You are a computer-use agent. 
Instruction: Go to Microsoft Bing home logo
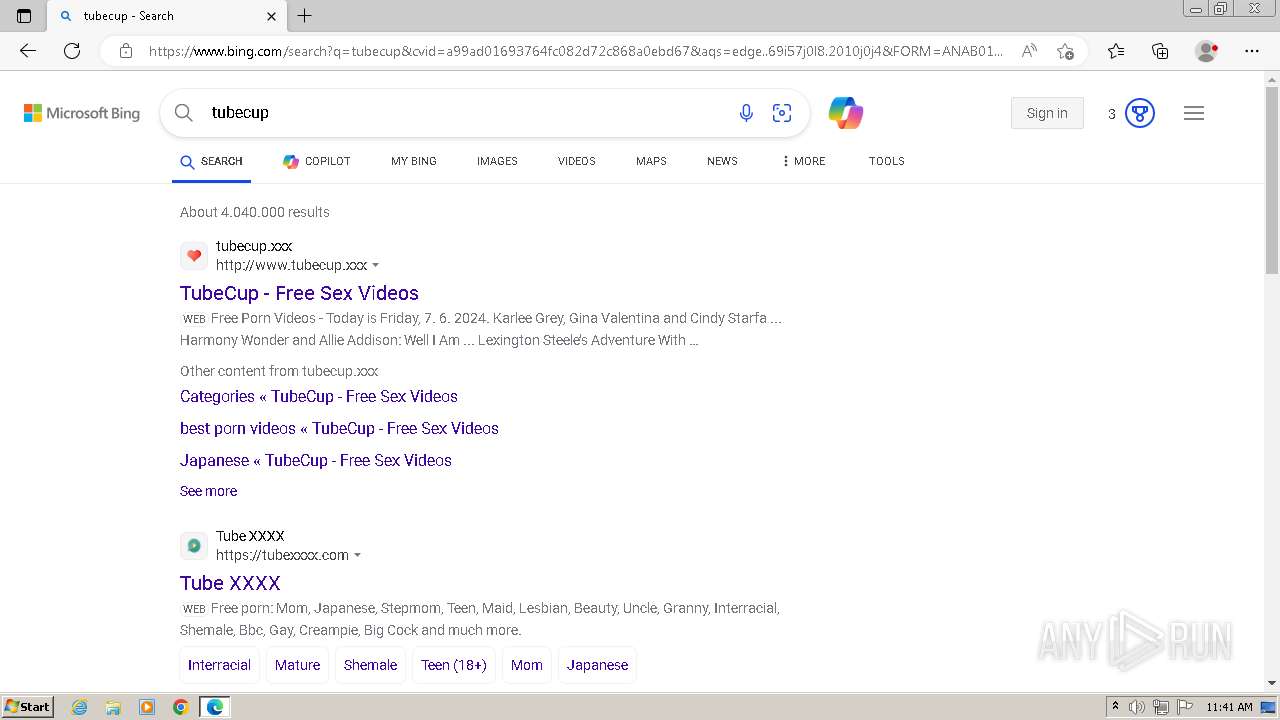[82, 113]
